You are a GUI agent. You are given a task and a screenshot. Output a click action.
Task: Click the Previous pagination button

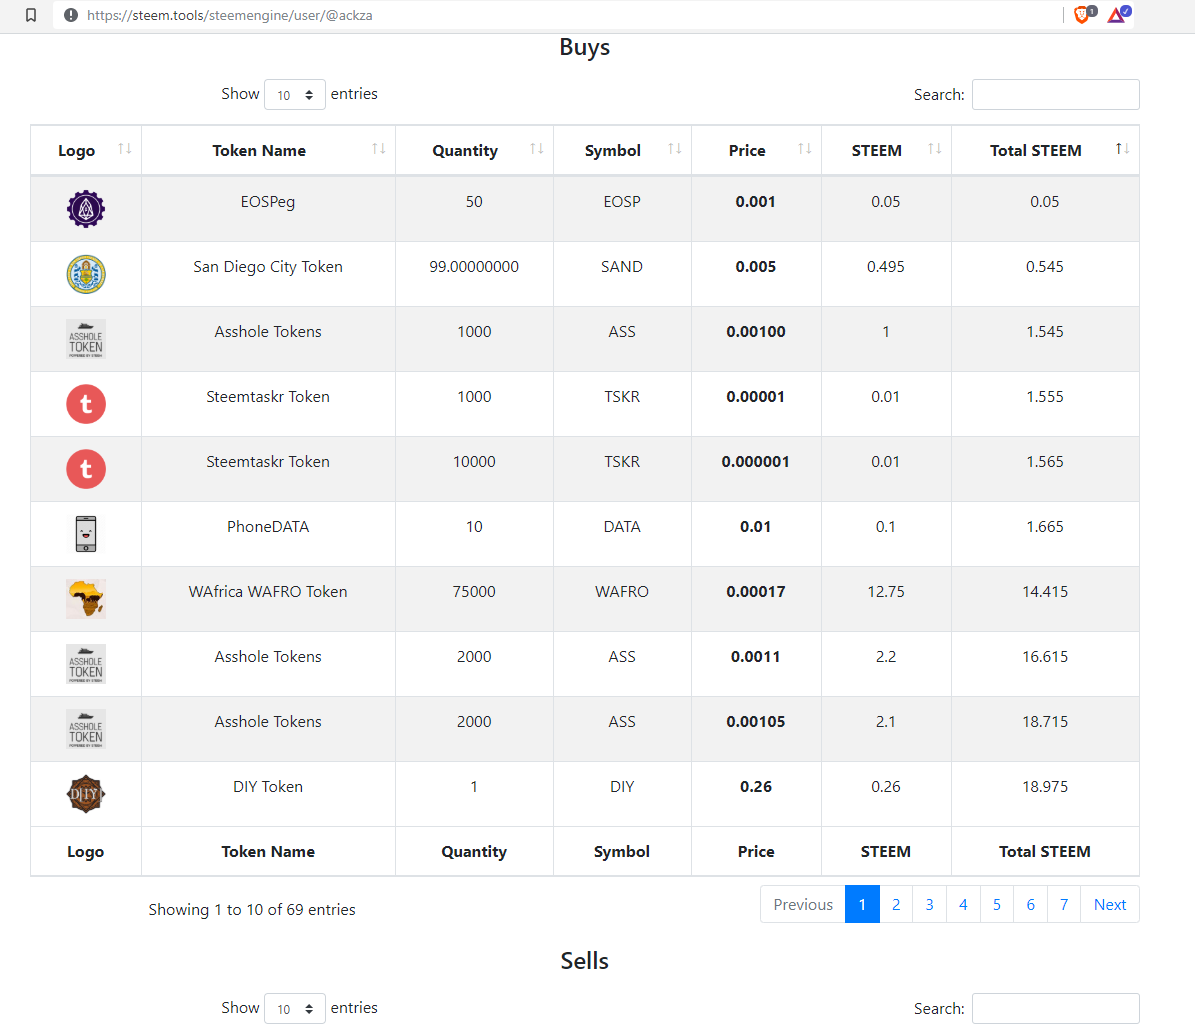pos(803,904)
